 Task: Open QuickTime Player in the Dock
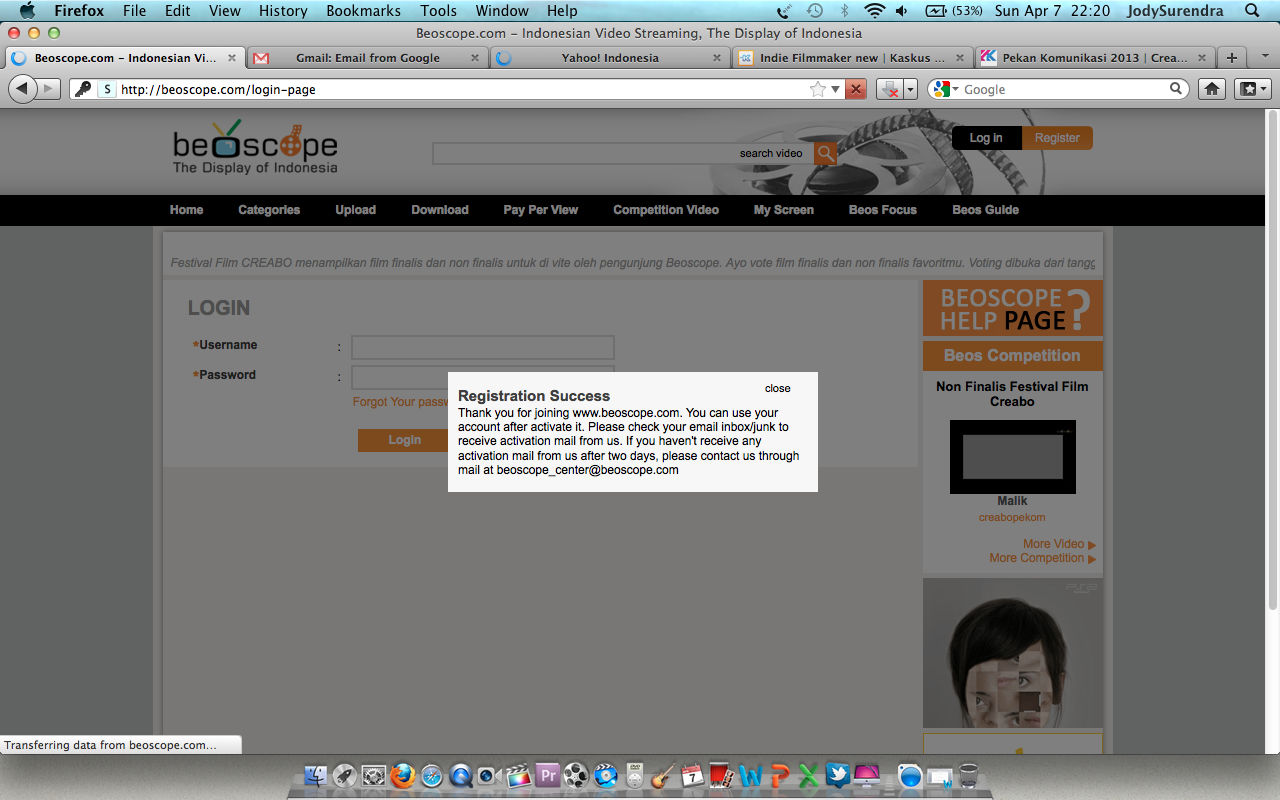[461, 775]
